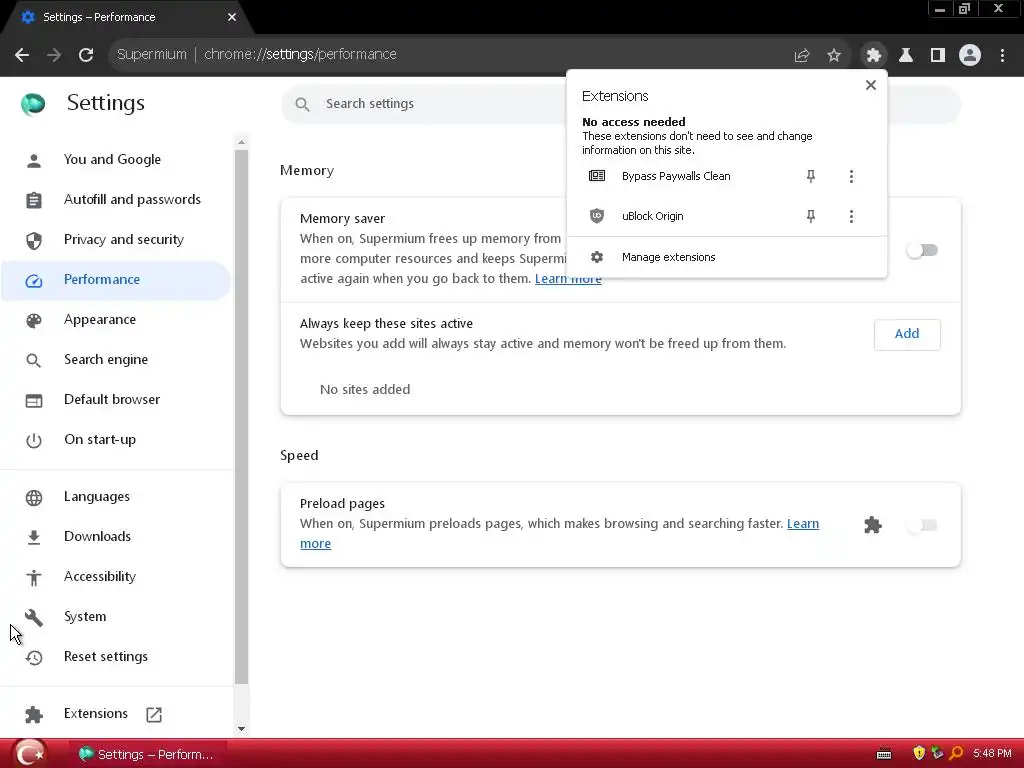Image resolution: width=1024 pixels, height=768 pixels.
Task: Add a site to always keep active
Action: click(x=906, y=334)
